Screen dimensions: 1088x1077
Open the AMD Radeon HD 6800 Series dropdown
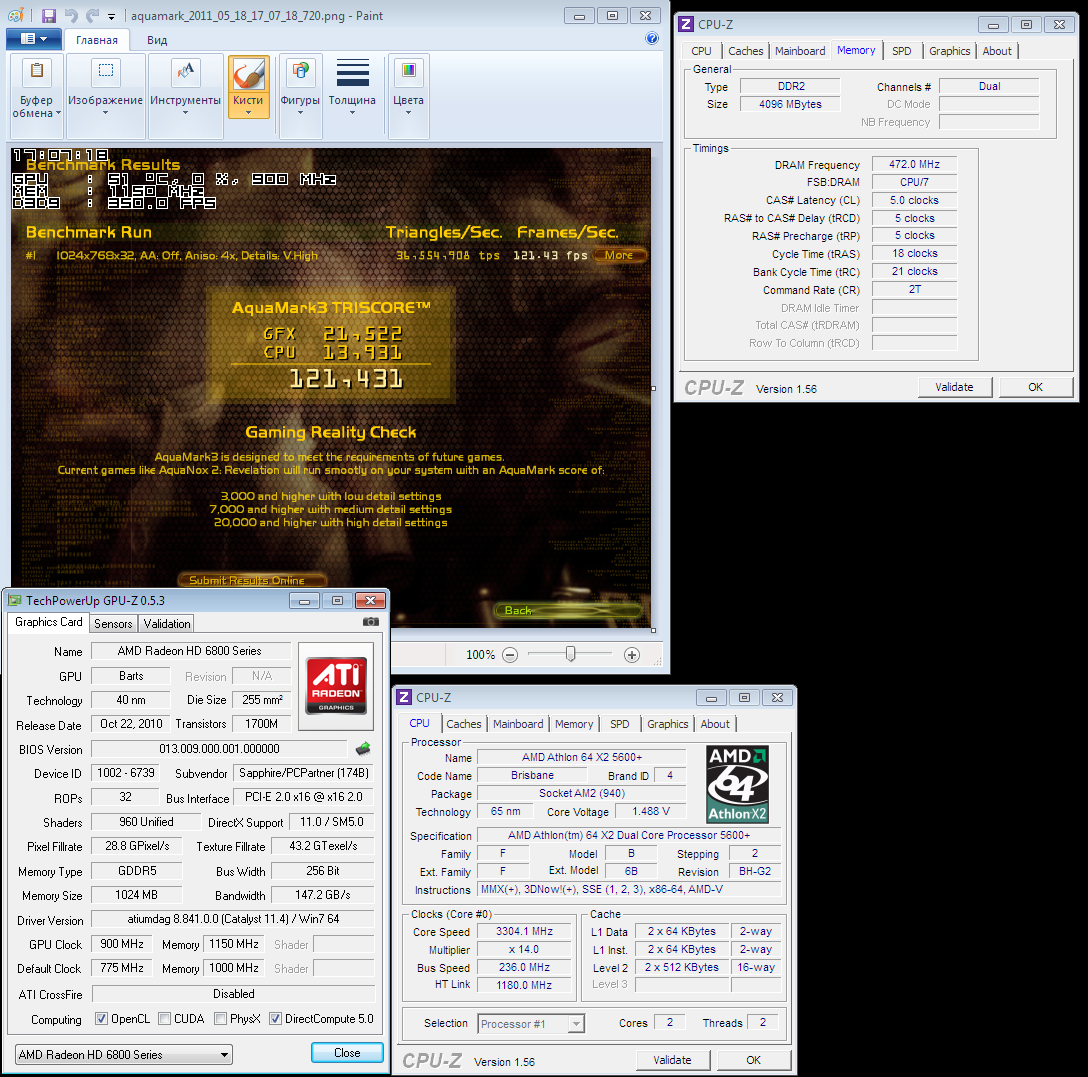click(124, 1055)
